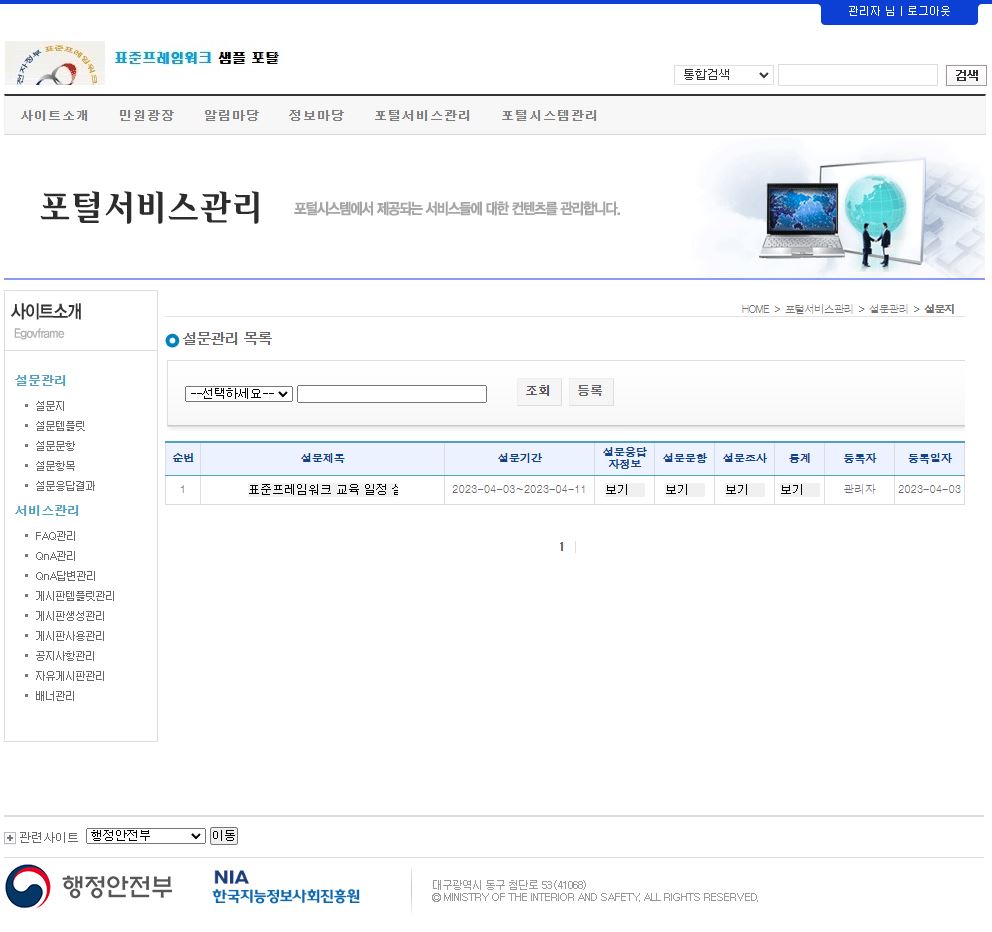
Task: Click 보기 under the 통계 column
Action: point(792,490)
